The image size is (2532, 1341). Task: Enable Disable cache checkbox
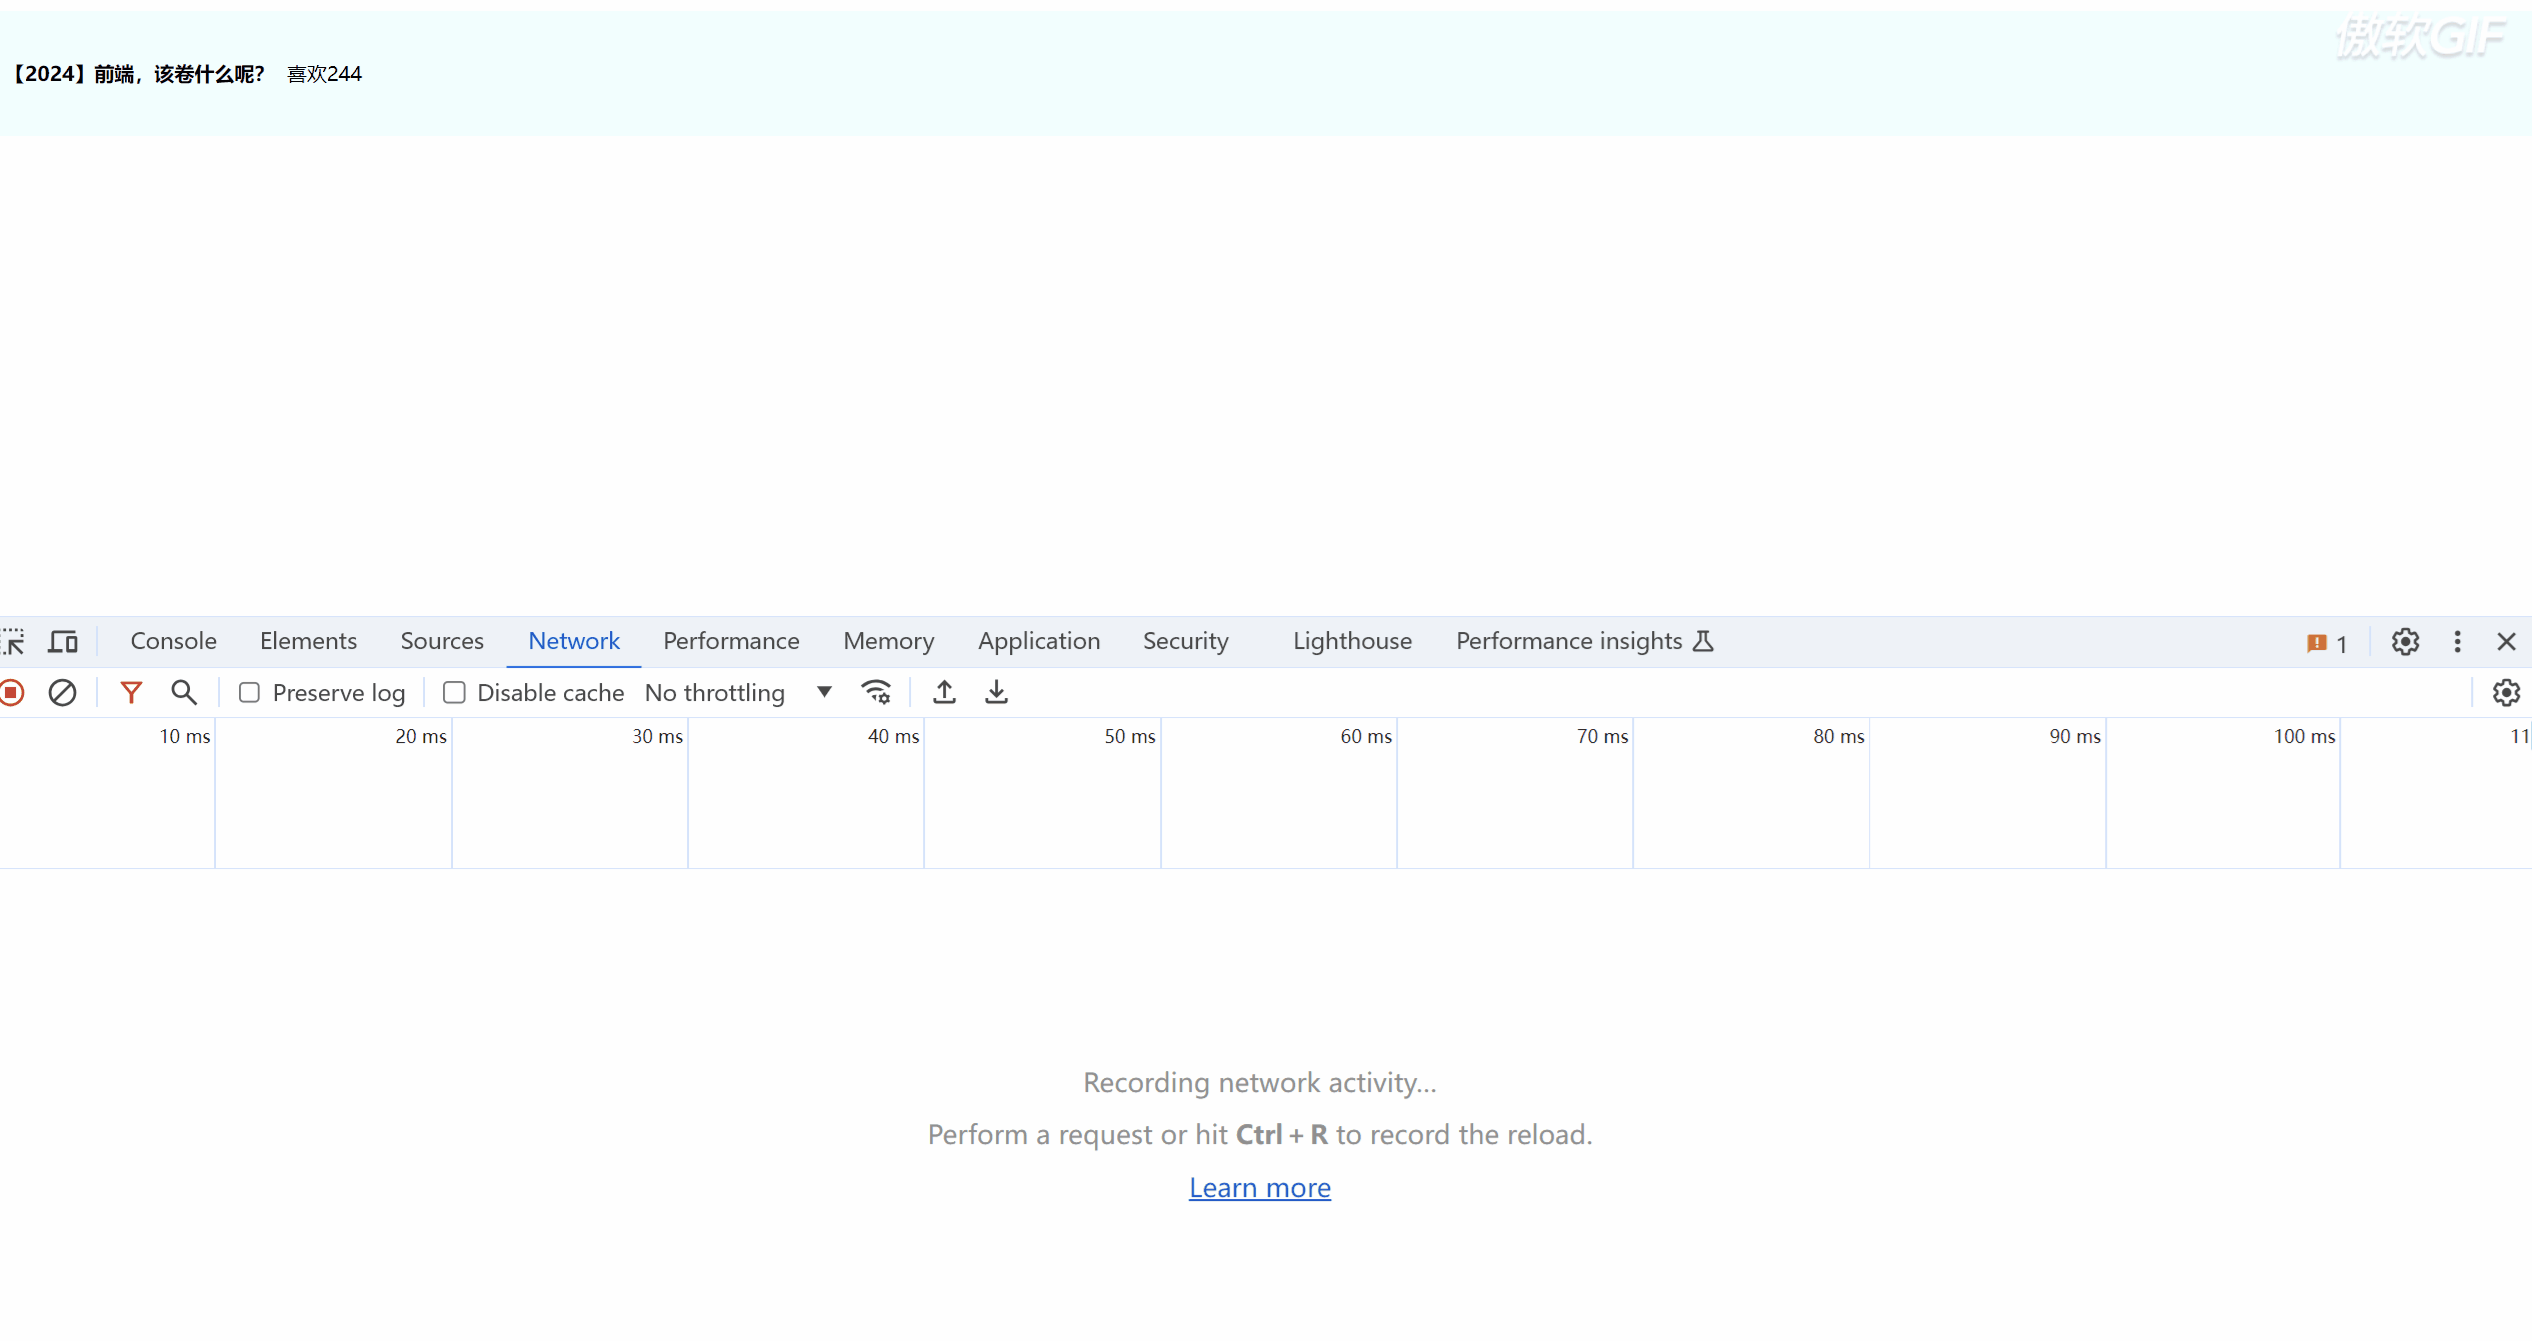point(455,693)
